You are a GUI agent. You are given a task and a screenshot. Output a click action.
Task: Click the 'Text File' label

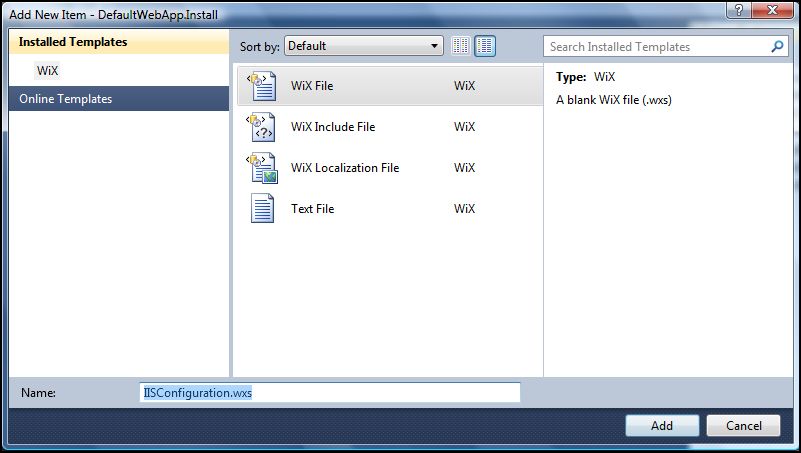coord(313,208)
